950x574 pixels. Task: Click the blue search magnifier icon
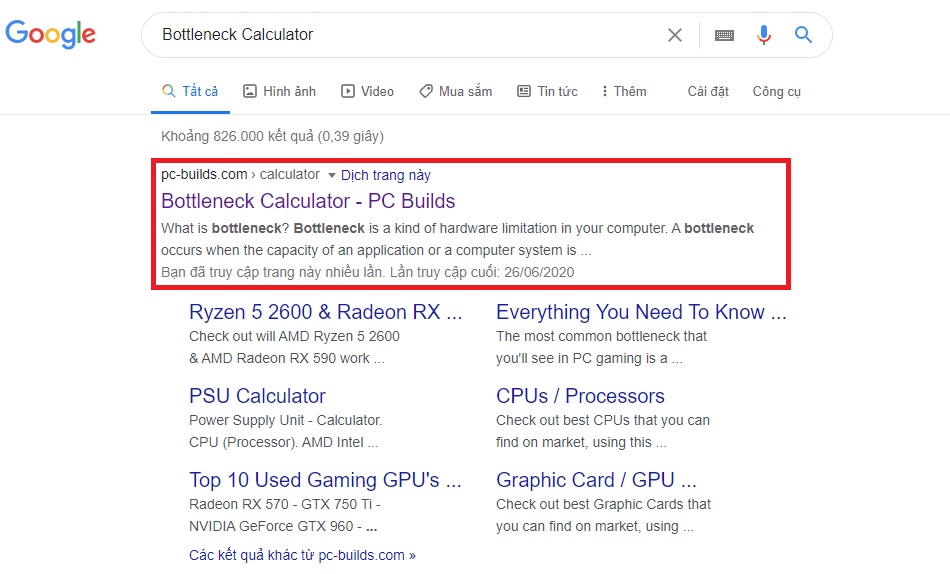803,35
